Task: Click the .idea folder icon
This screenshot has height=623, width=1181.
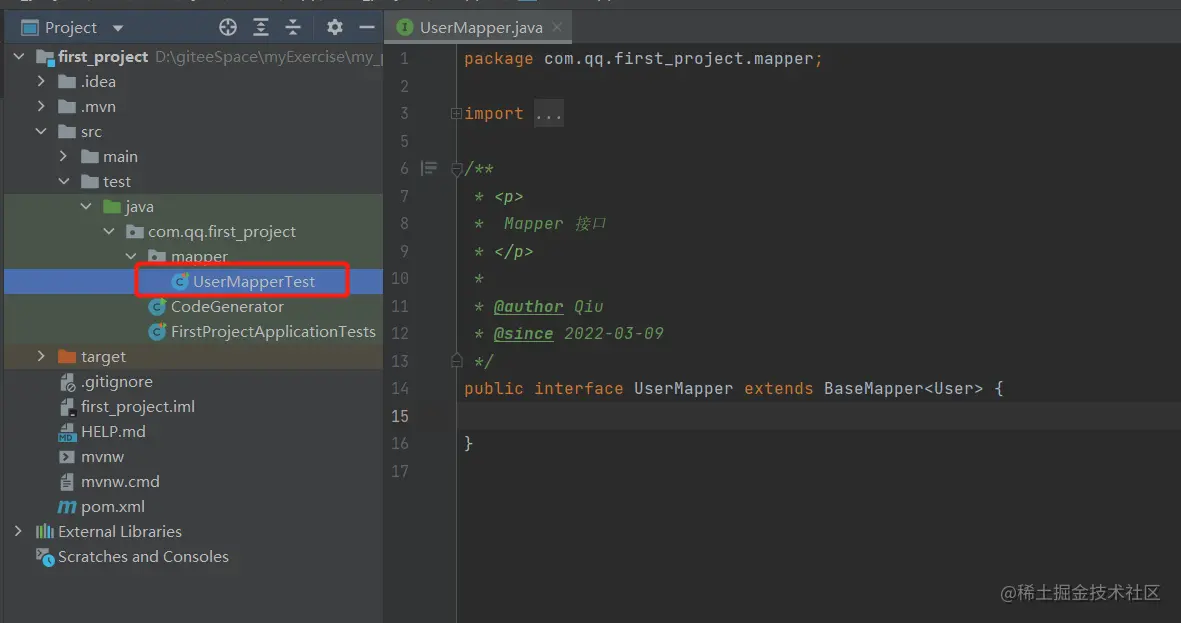Action: [x=67, y=81]
